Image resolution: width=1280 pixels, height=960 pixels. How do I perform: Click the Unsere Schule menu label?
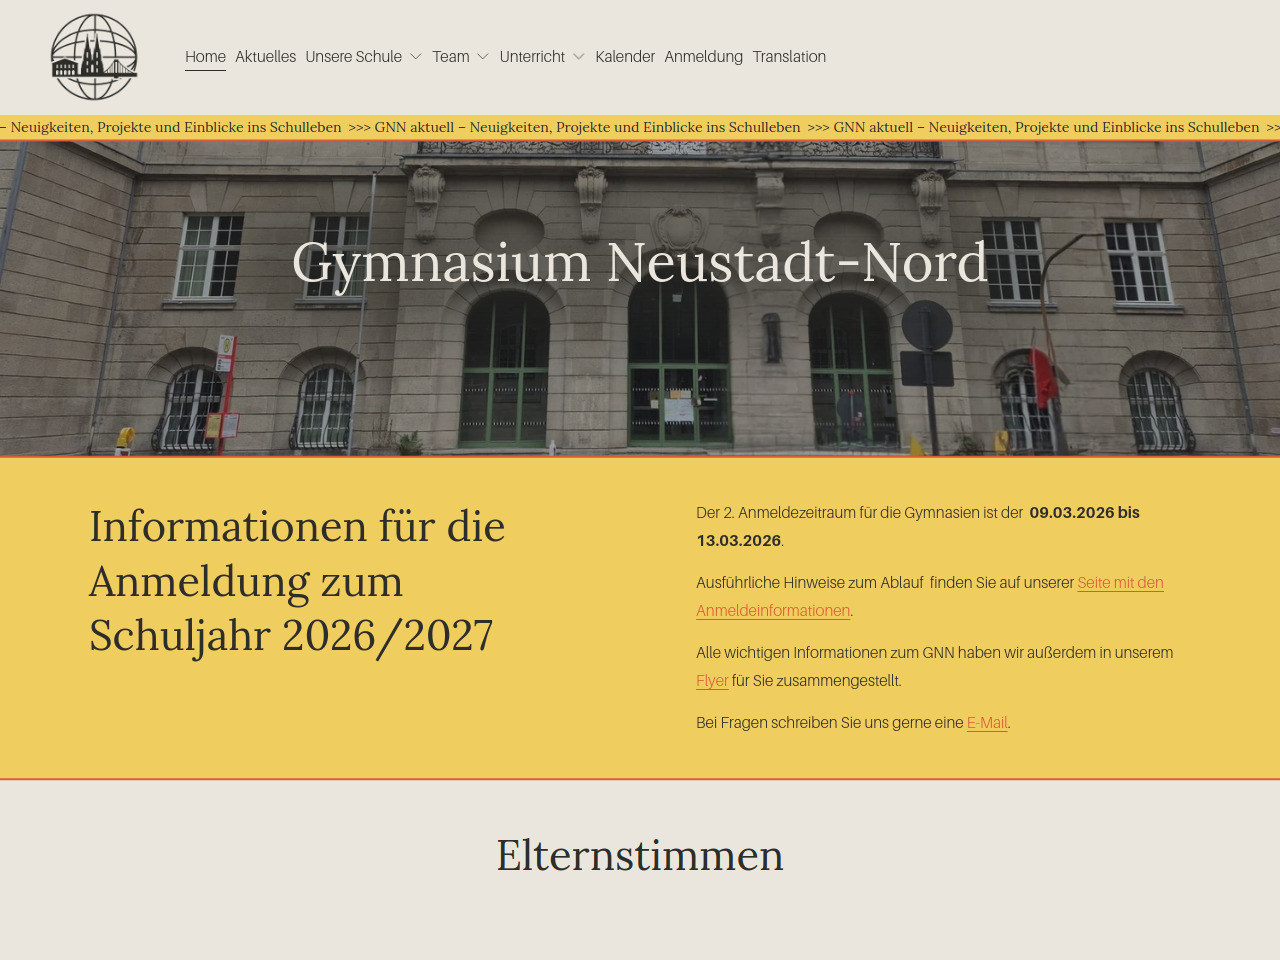(x=353, y=57)
